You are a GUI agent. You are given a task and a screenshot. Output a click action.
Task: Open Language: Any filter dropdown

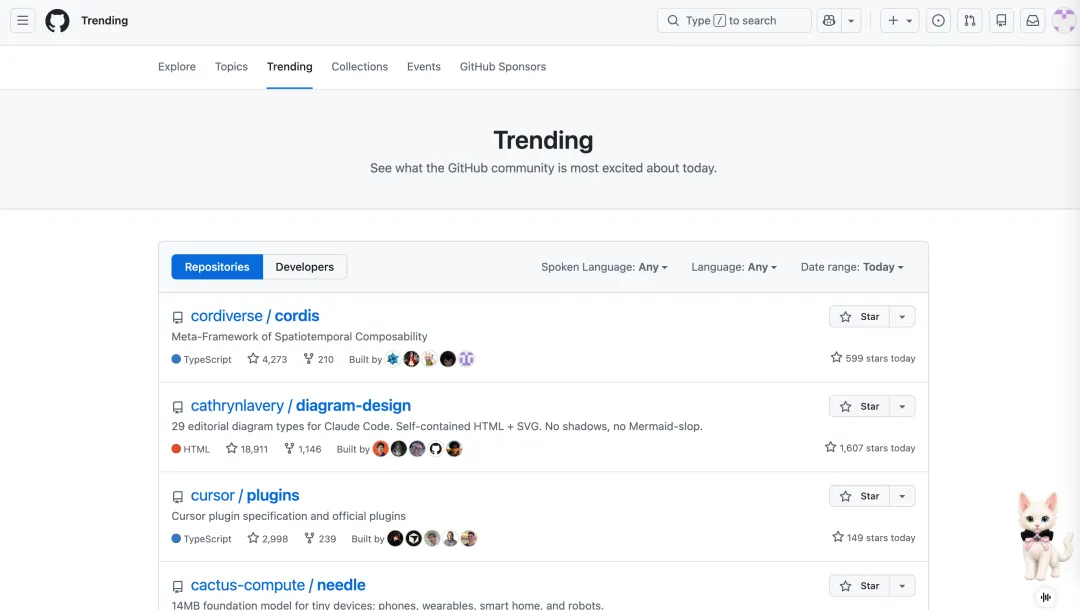tap(734, 267)
